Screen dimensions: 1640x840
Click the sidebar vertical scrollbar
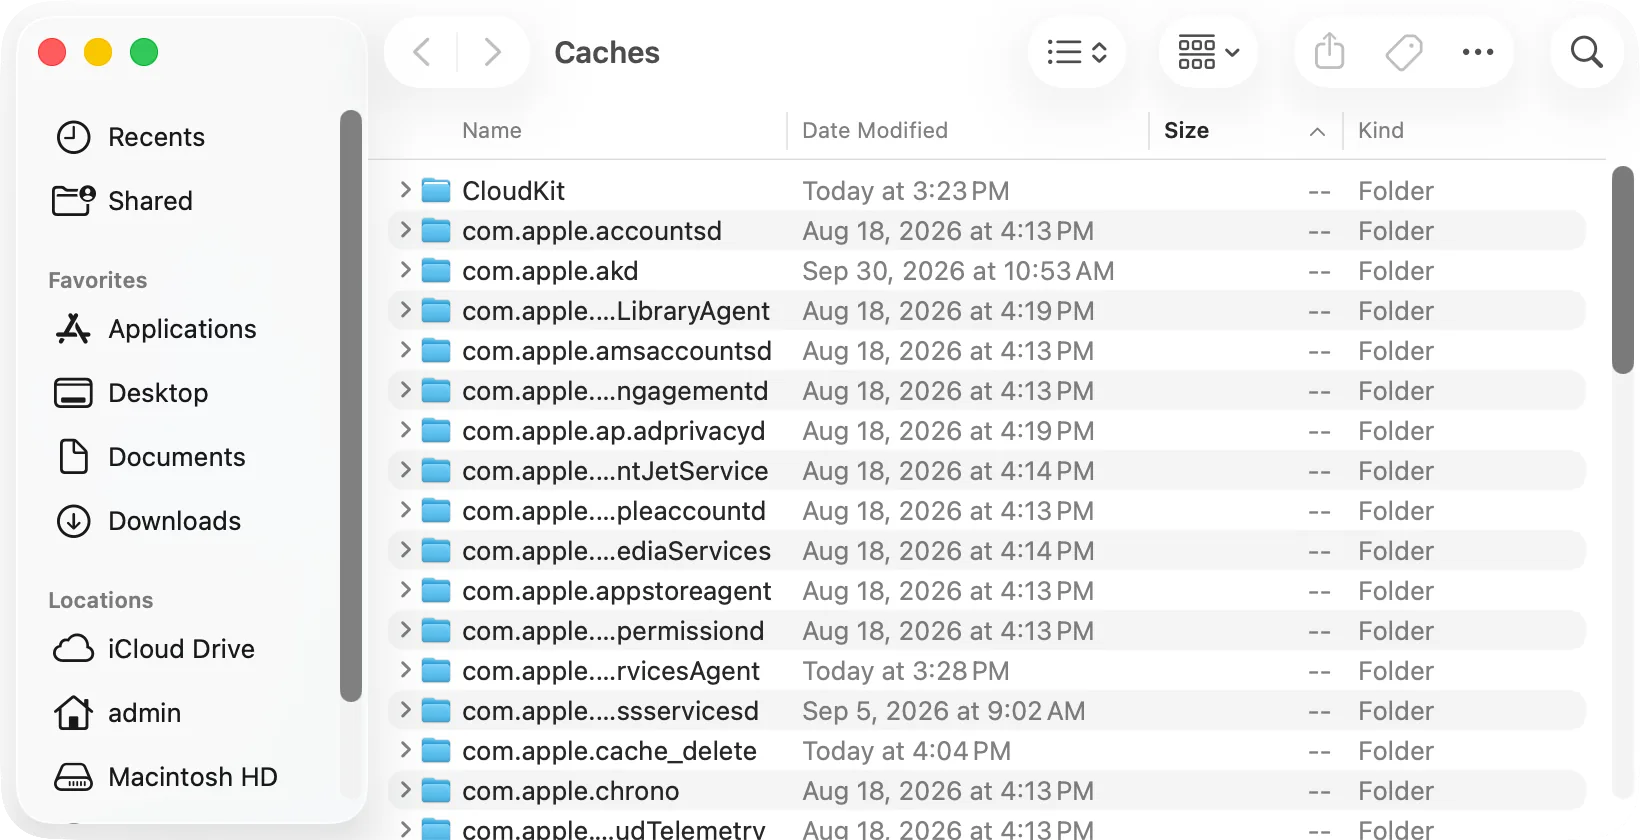pos(350,406)
